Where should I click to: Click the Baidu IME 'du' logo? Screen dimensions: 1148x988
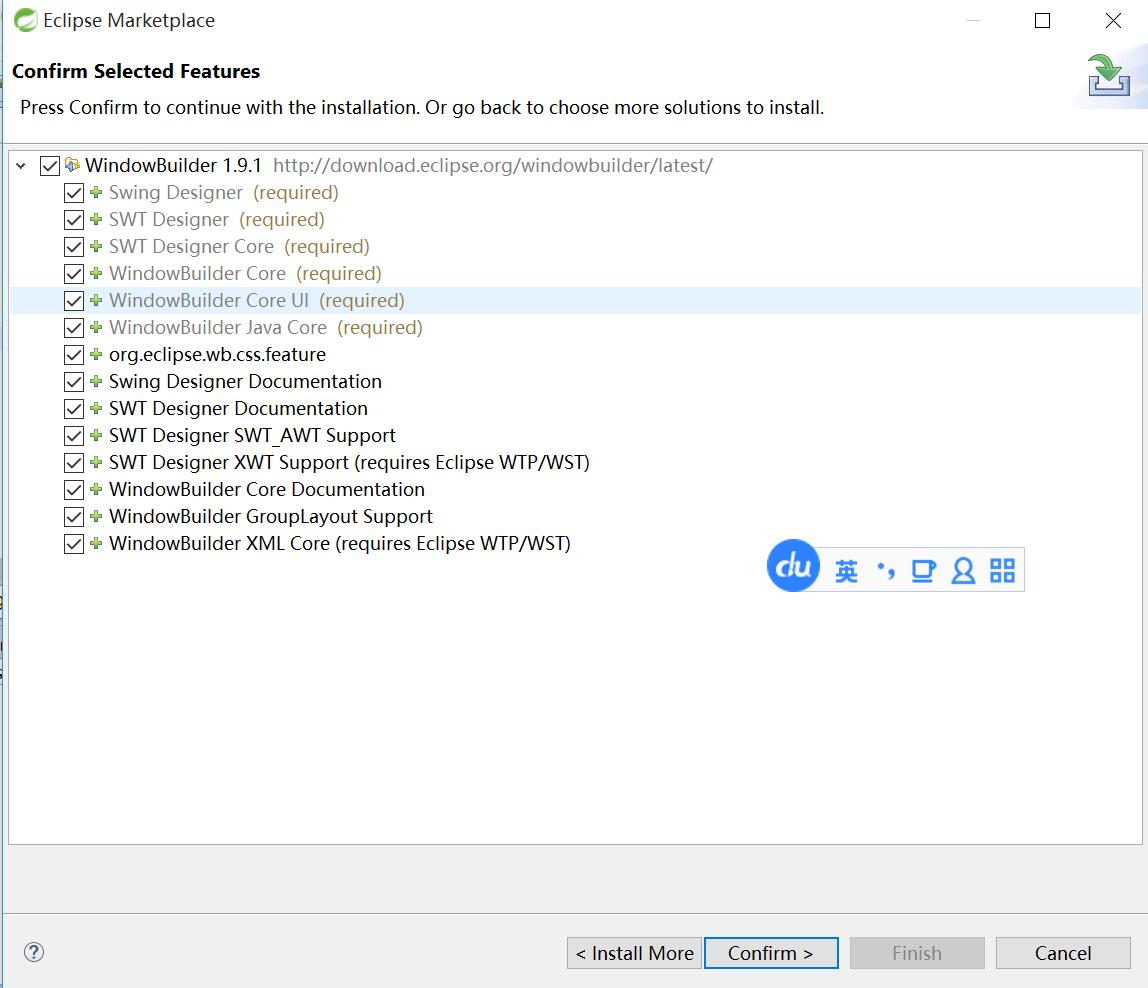pyautogui.click(x=793, y=565)
